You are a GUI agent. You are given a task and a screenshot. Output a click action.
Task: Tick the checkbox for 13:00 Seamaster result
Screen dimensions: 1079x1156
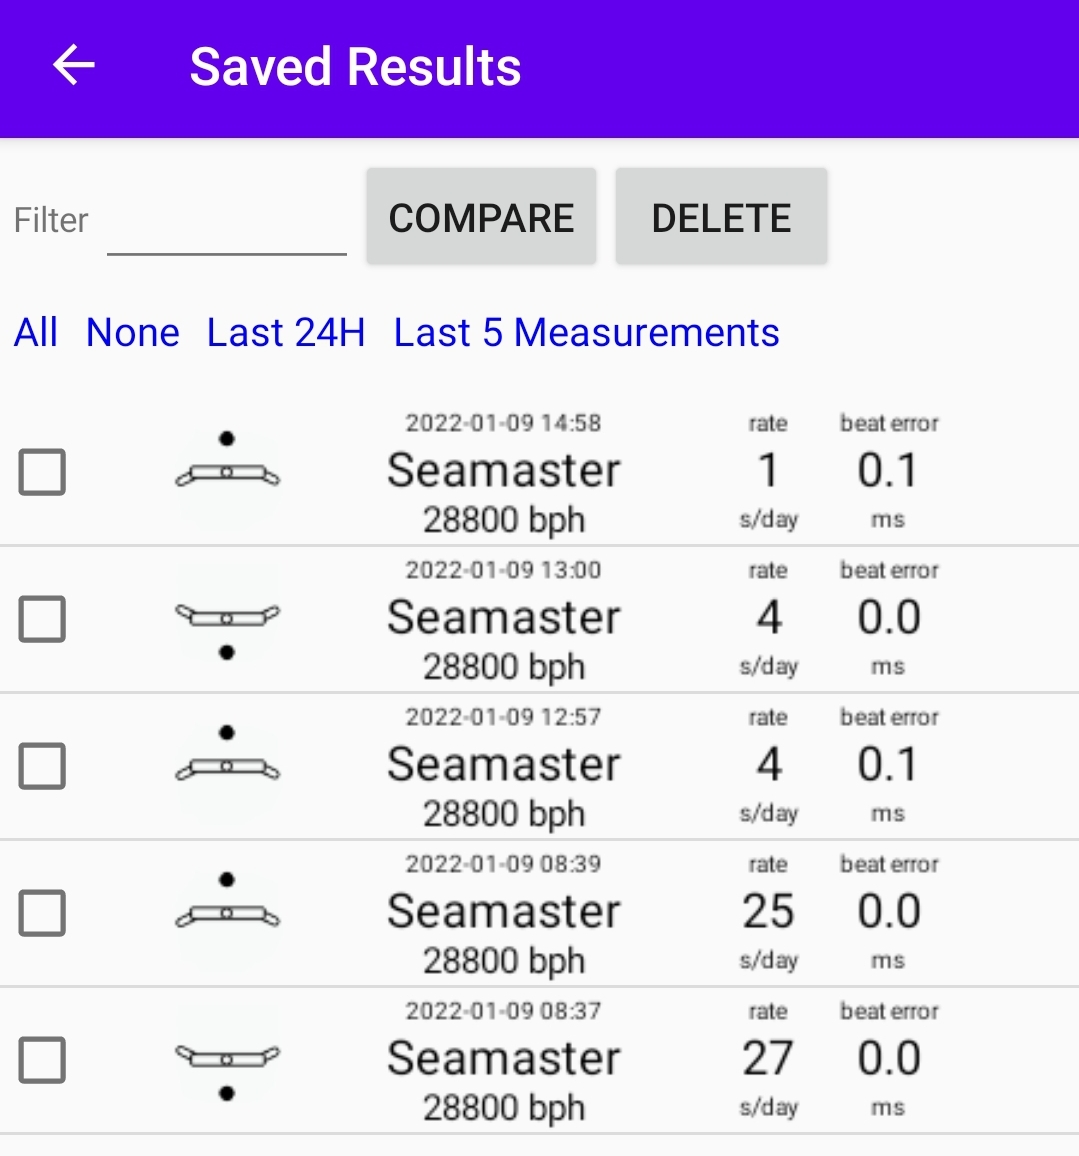coord(43,619)
